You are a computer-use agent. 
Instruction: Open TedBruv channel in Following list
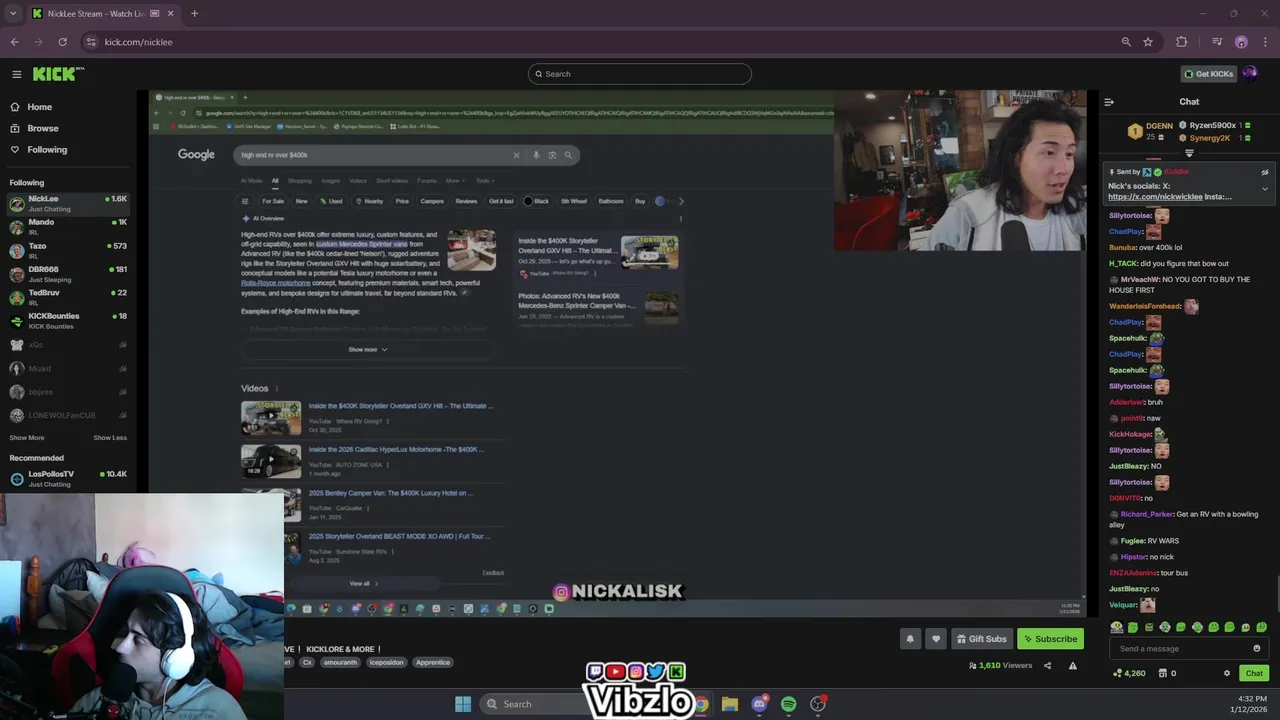pyautogui.click(x=68, y=297)
